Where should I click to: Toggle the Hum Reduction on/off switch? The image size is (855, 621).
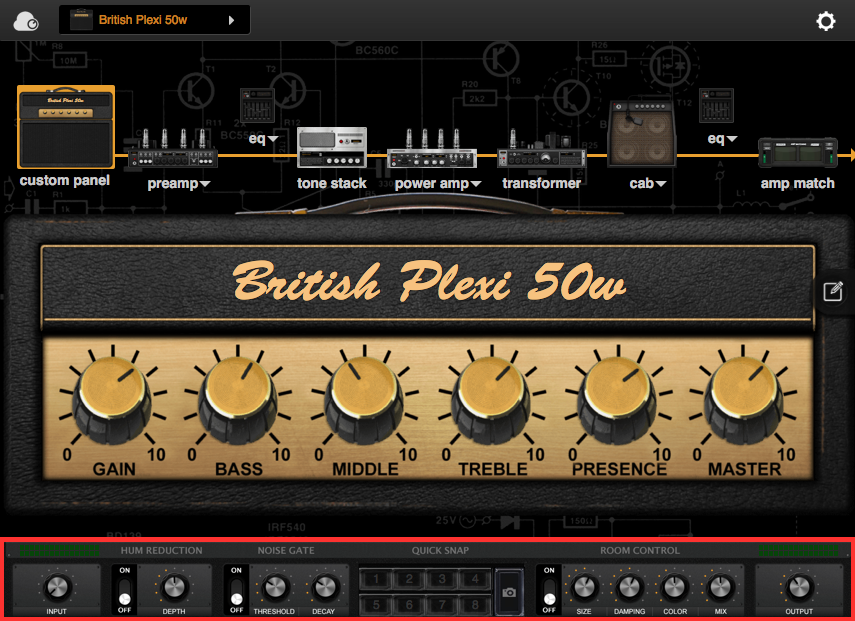[x=125, y=592]
